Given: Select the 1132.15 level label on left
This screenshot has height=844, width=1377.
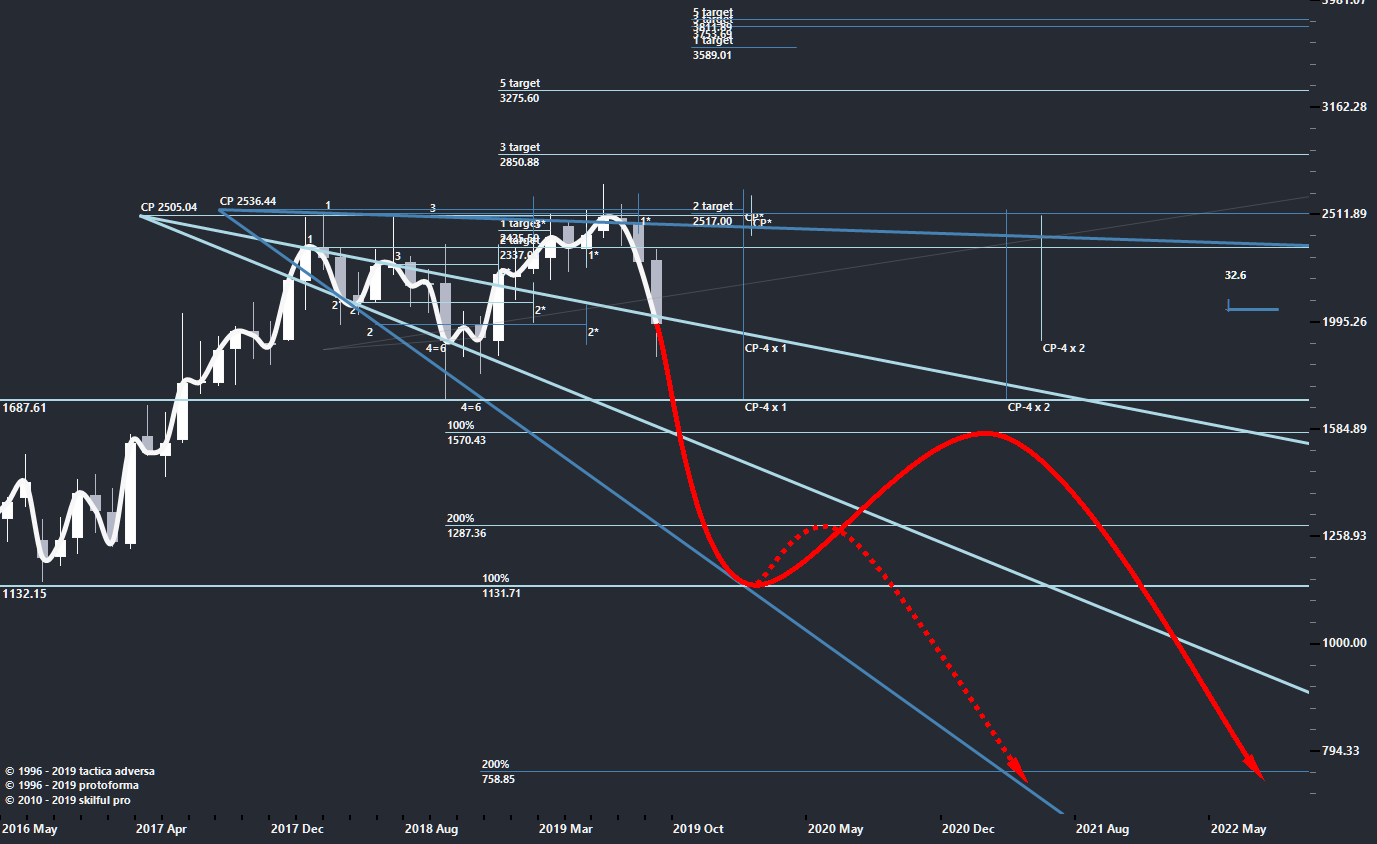Looking at the screenshot, I should coord(25,593).
